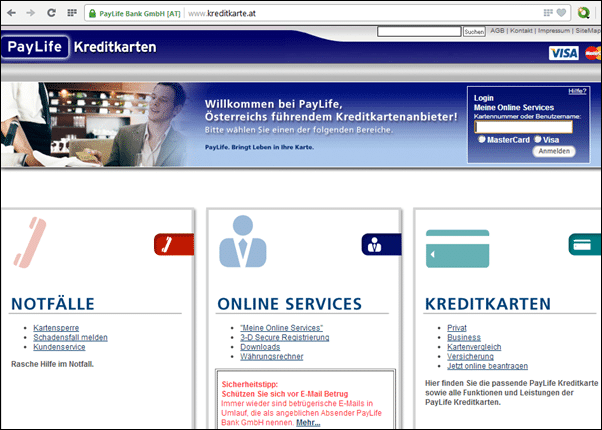The image size is (602, 430).
Task: Click the site search input field
Action: tap(419, 31)
